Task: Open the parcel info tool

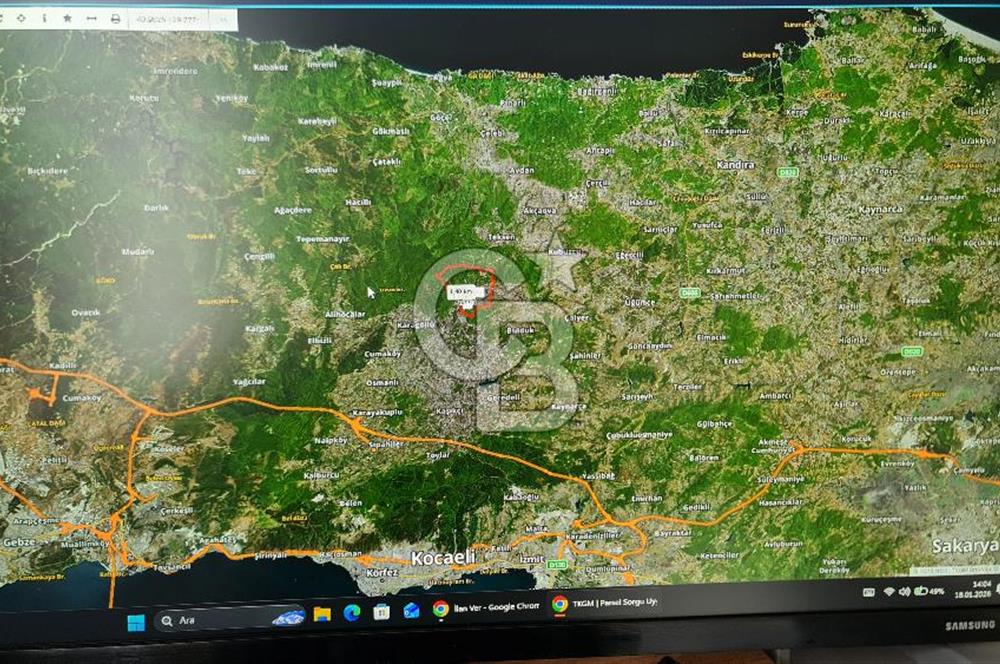Action: pos(44,17)
